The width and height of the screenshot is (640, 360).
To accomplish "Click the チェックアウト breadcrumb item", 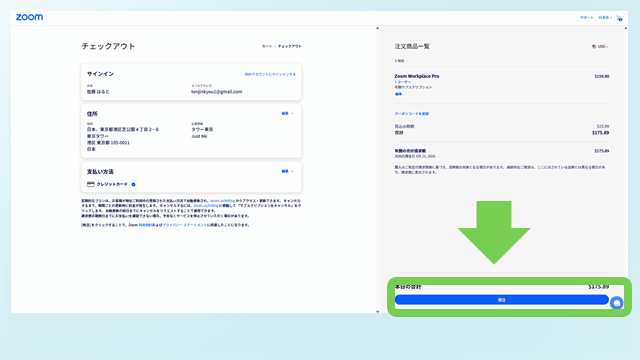I will click(289, 47).
